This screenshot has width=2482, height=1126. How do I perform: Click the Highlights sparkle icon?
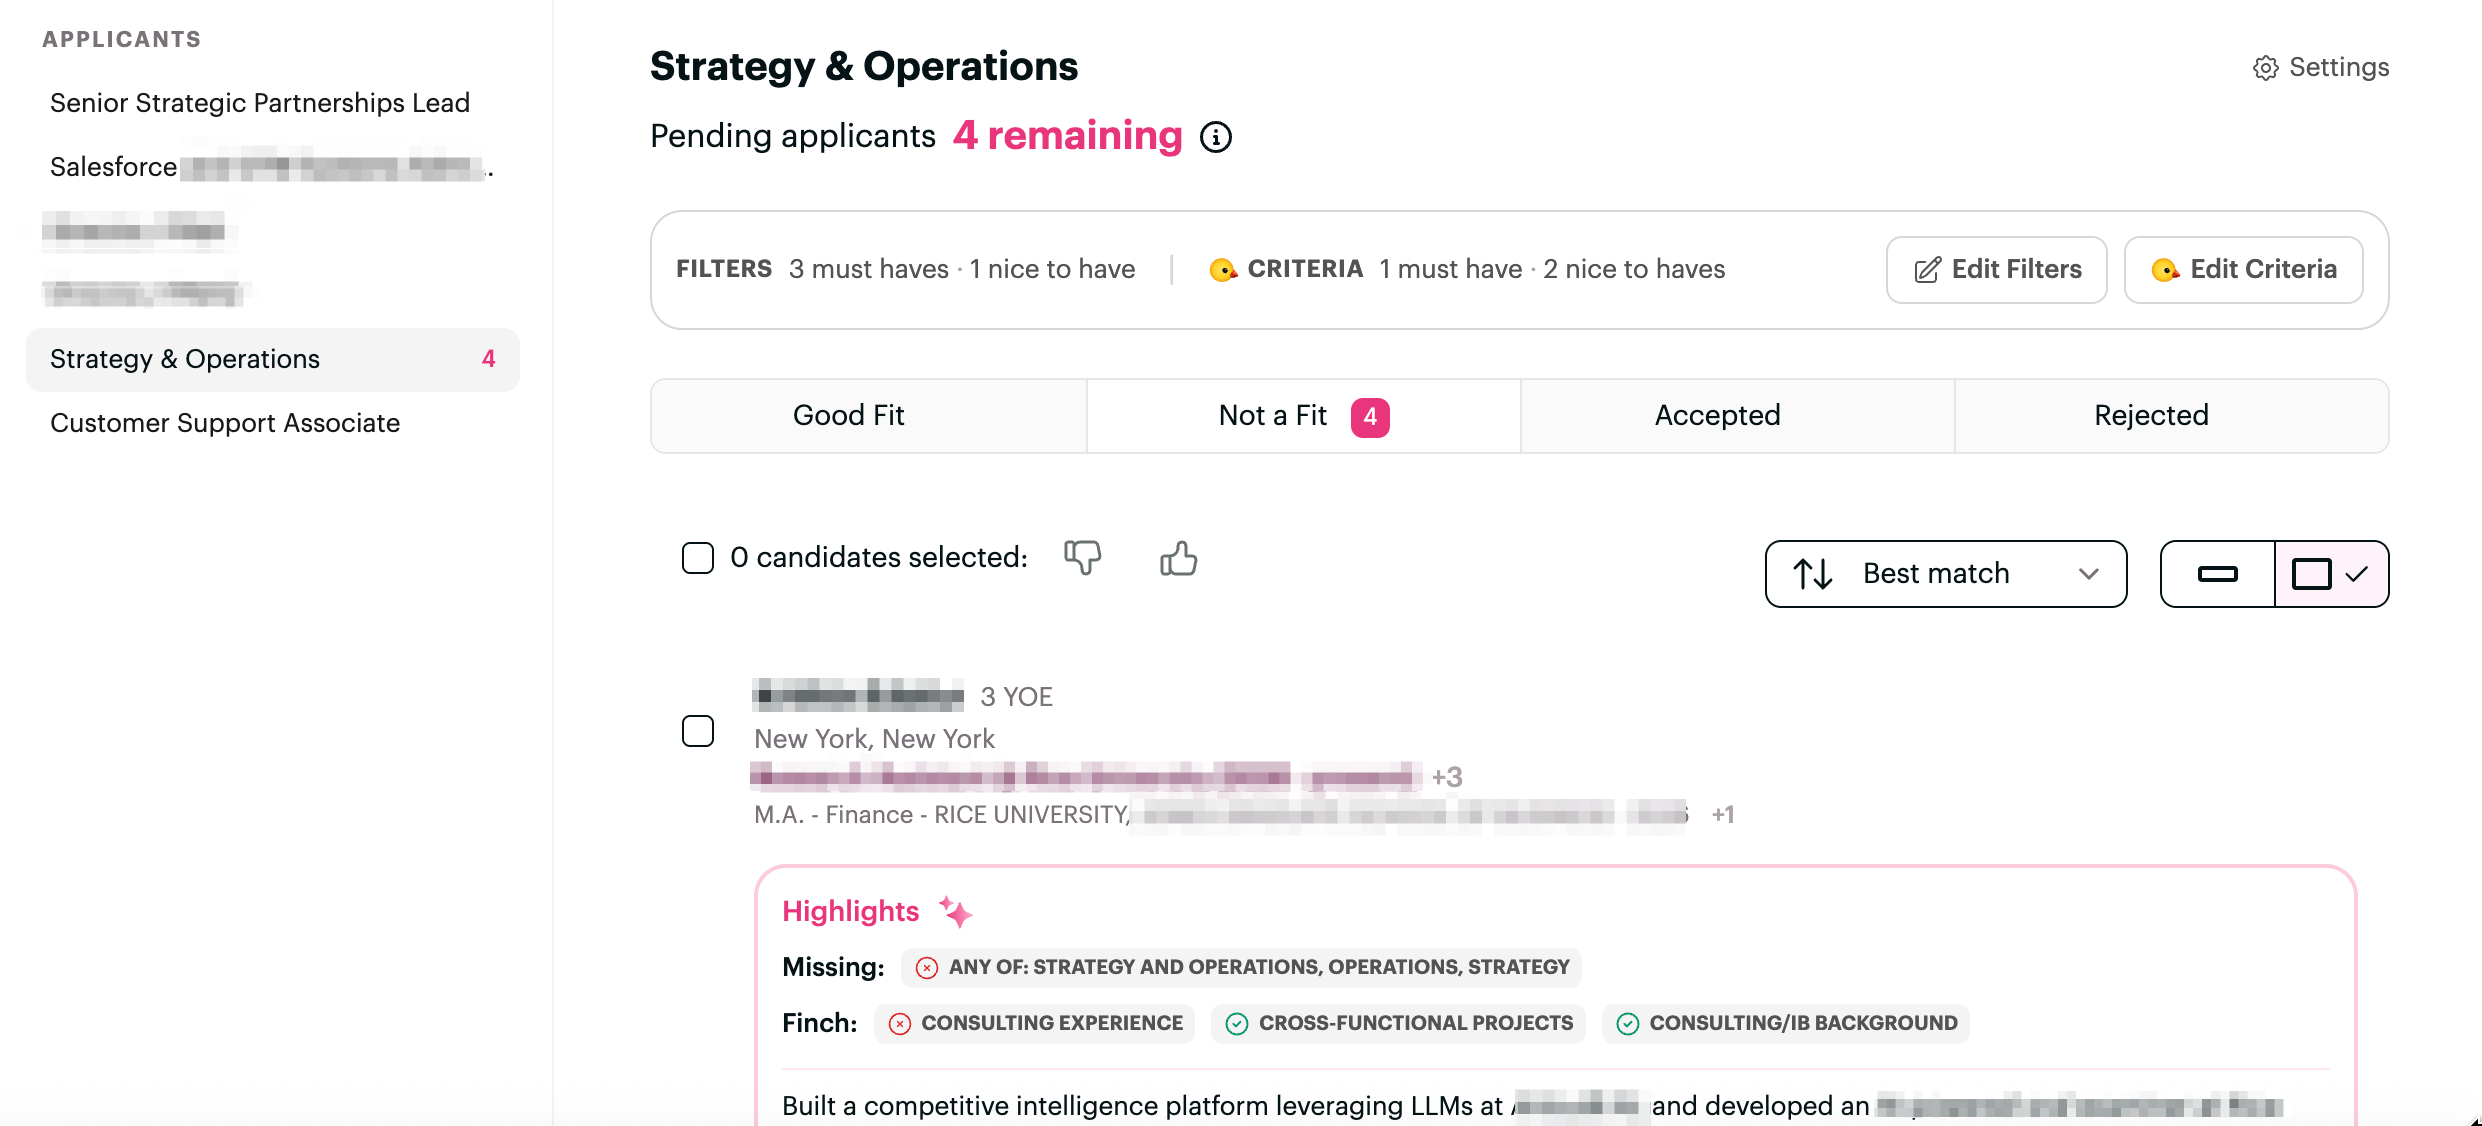955,911
